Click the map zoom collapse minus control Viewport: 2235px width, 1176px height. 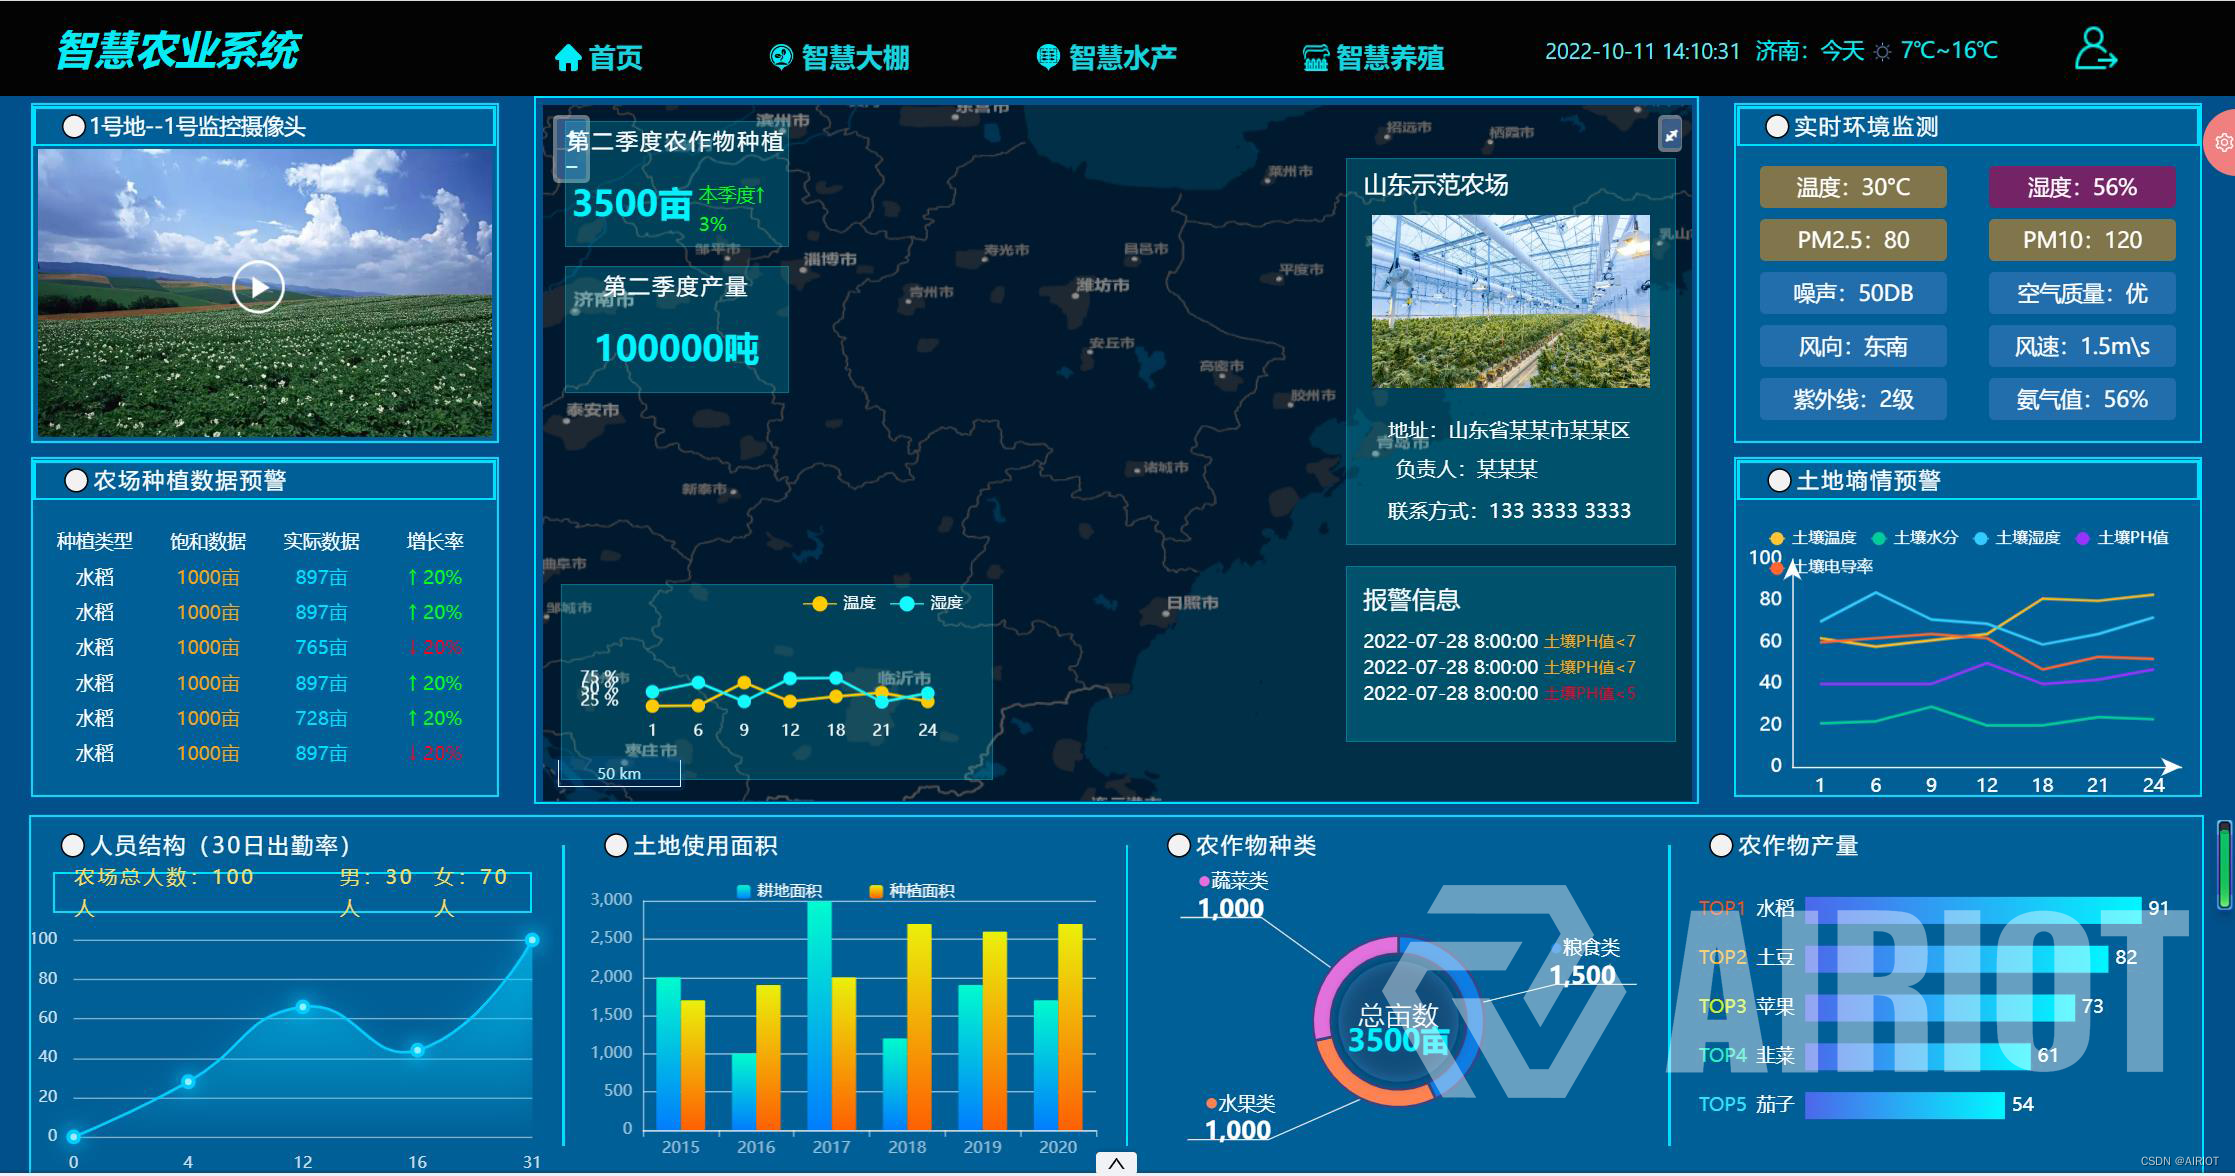click(x=574, y=165)
